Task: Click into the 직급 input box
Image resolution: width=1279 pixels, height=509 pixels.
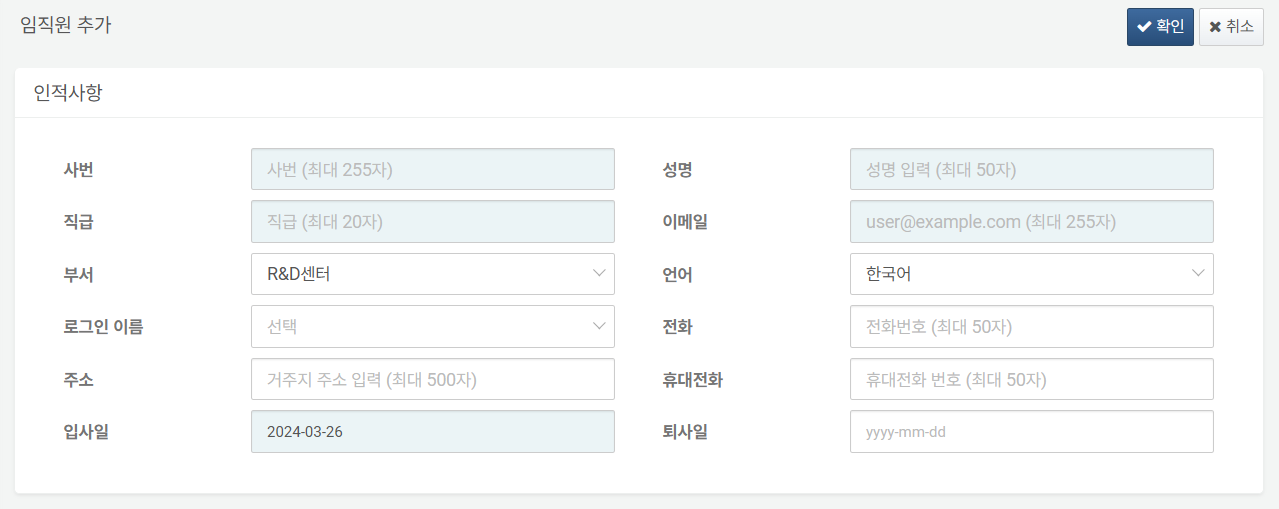Action: click(433, 222)
